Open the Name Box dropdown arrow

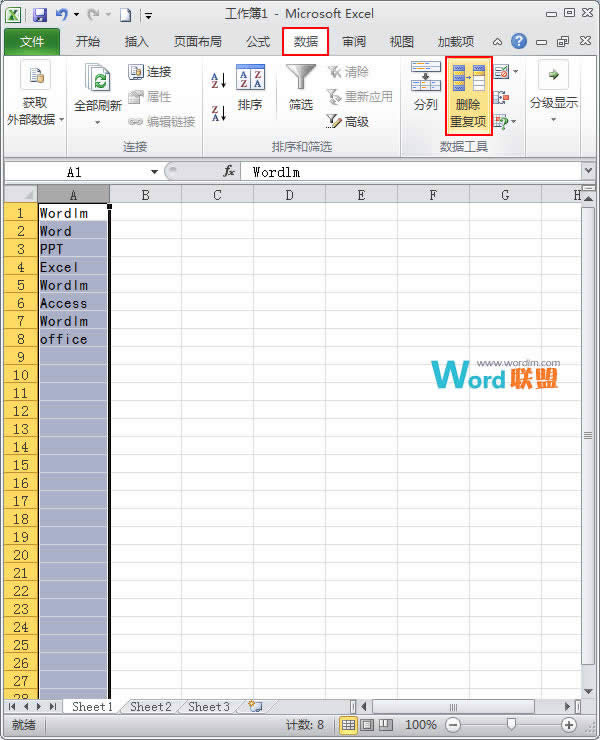(154, 172)
